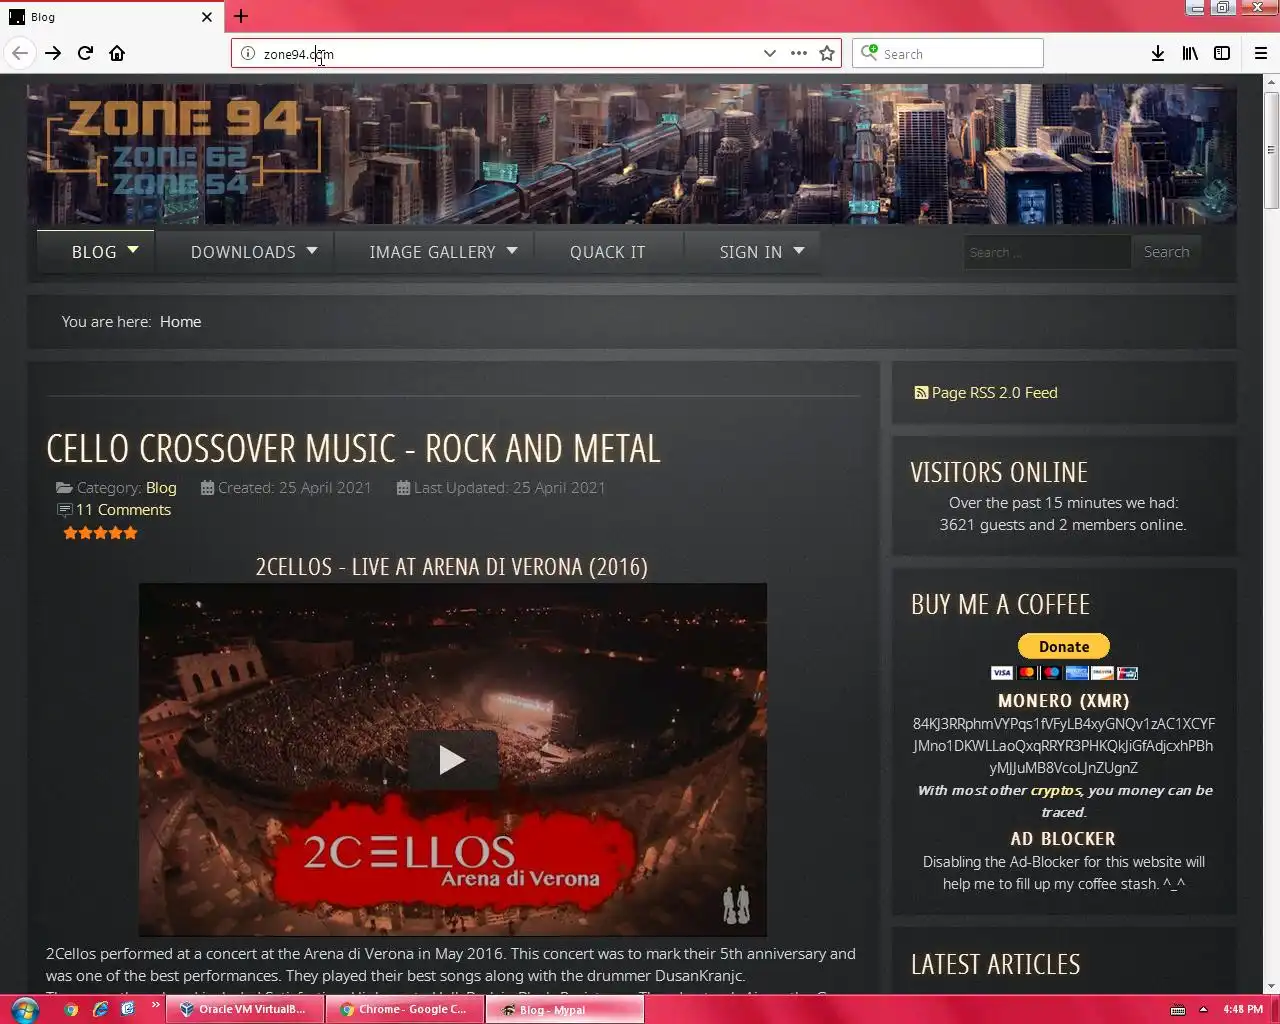Expand the IMAGE GALLERY dropdown arrow
The width and height of the screenshot is (1280, 1024).
[x=512, y=250]
